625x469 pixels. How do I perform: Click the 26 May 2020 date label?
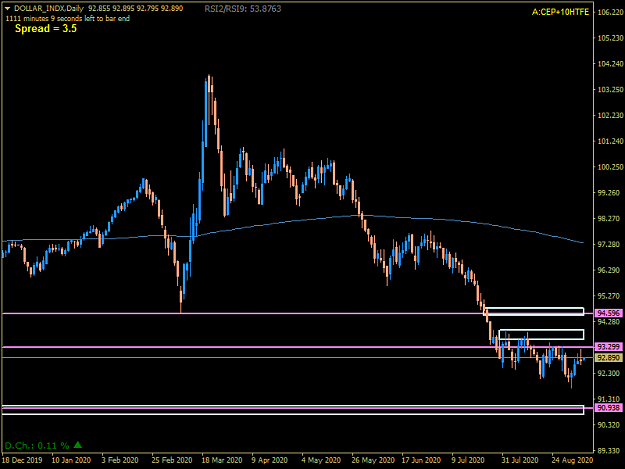pyautogui.click(x=373, y=460)
